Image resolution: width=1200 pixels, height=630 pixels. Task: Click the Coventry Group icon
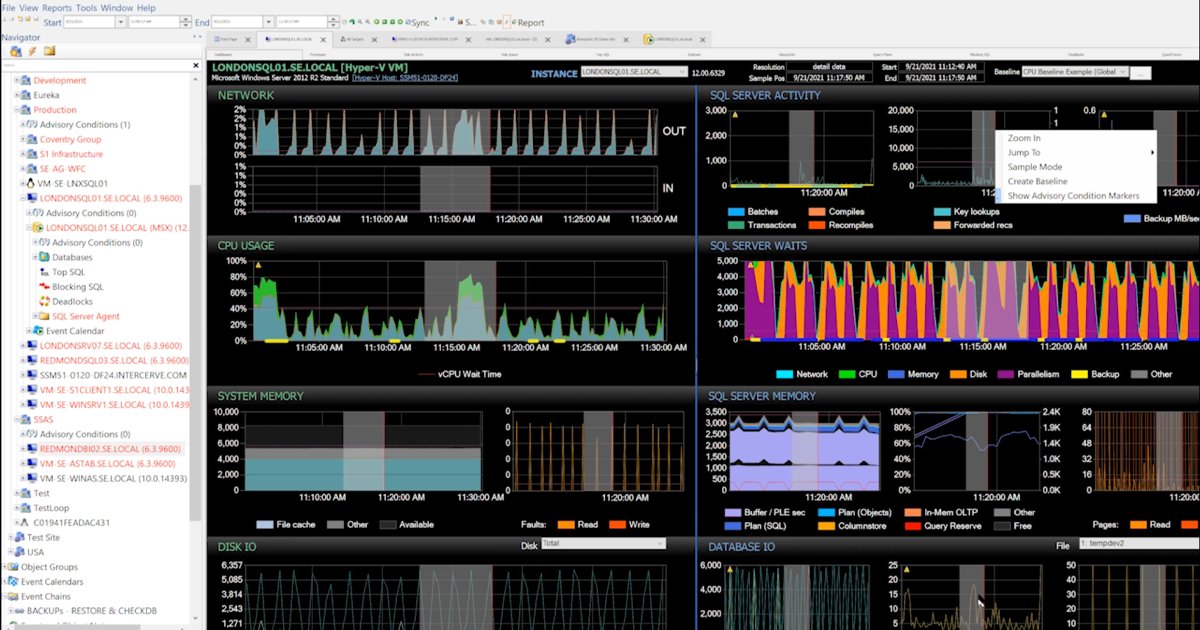[31, 140]
